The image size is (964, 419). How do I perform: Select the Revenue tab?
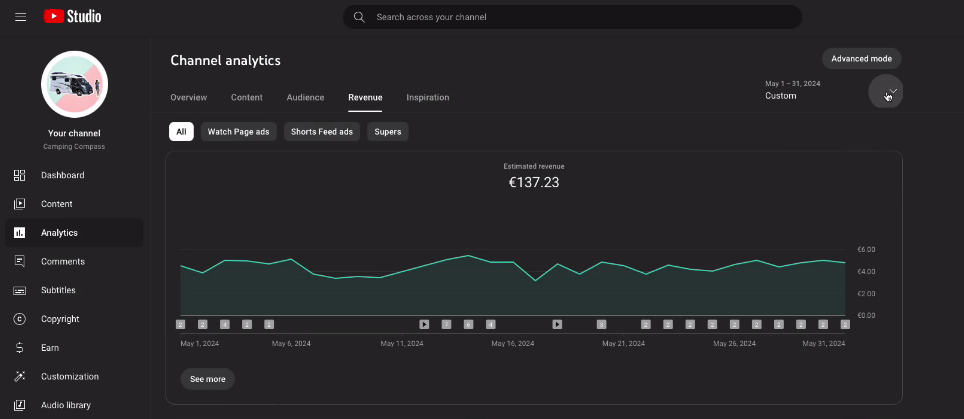tap(365, 98)
